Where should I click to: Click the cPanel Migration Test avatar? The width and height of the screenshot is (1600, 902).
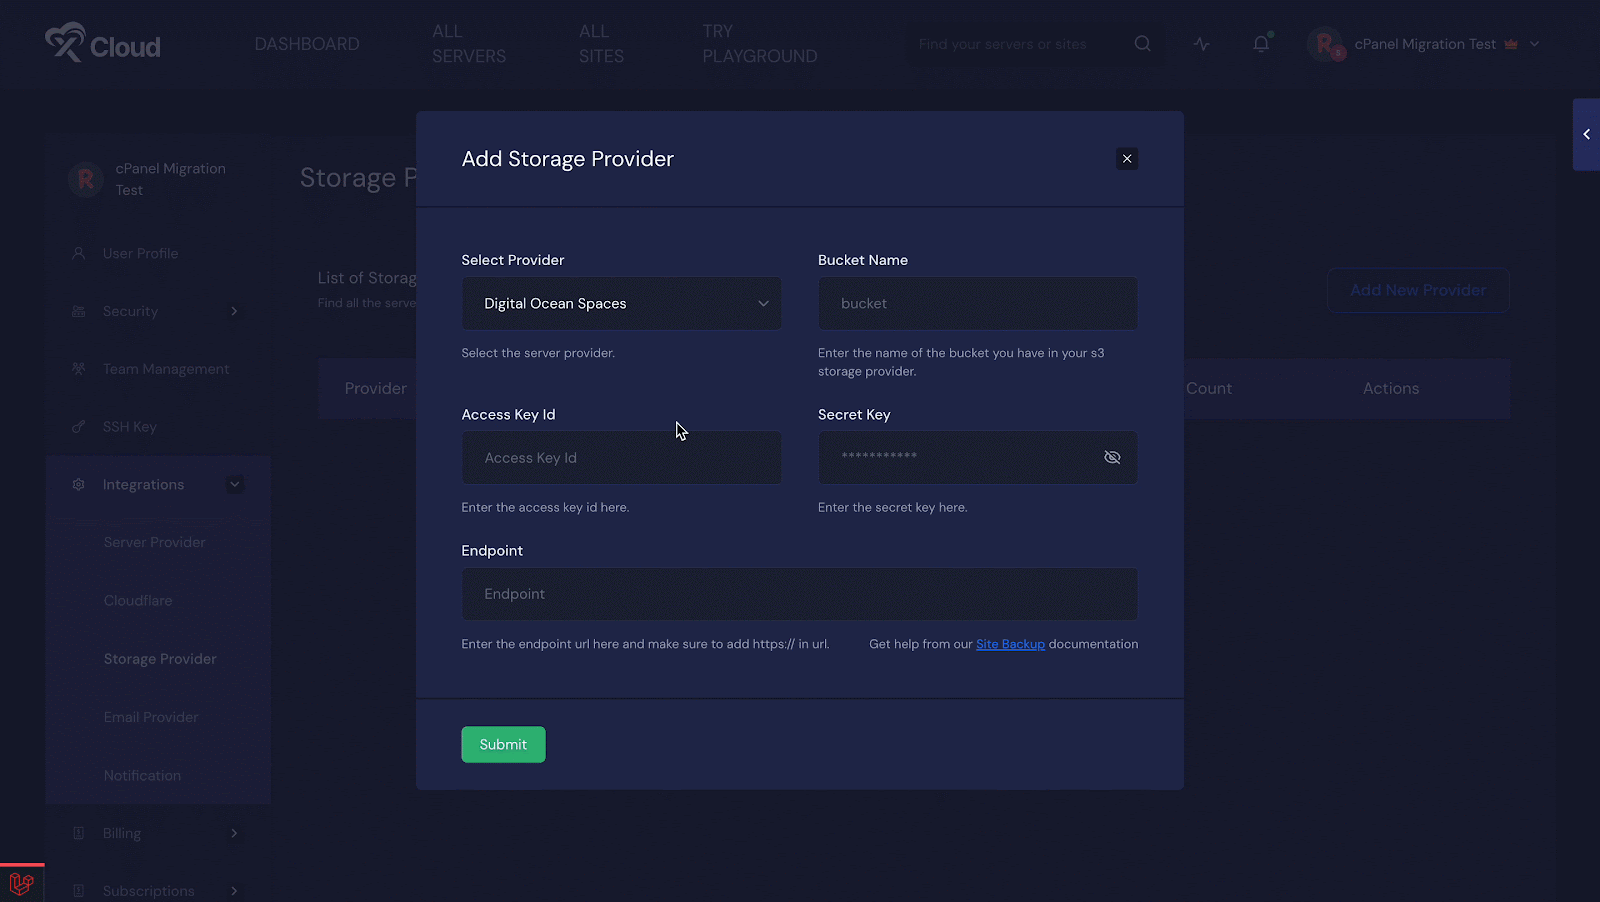point(1326,44)
